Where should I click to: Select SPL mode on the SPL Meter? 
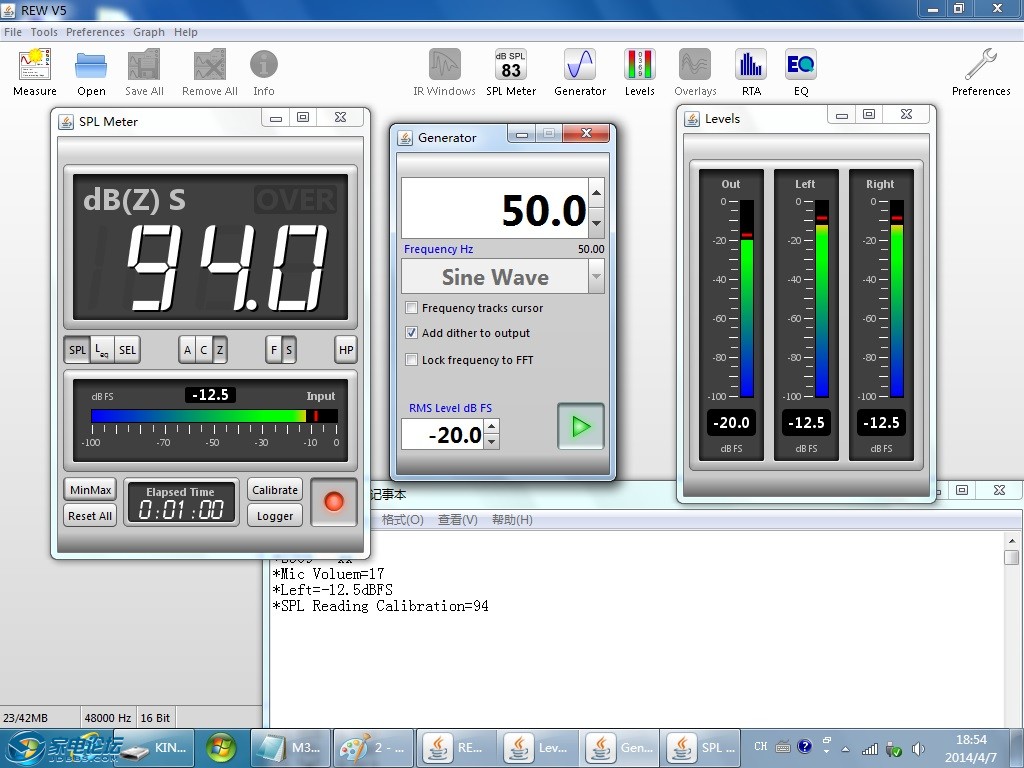click(x=78, y=350)
